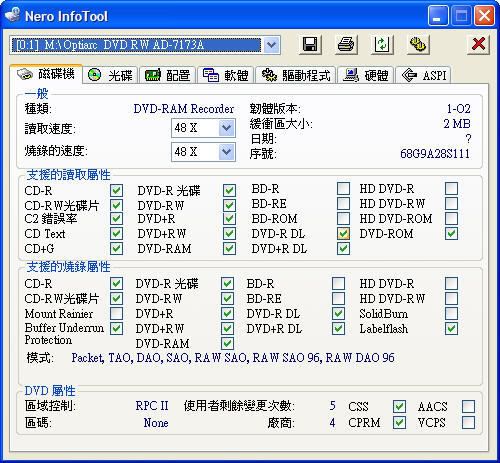Toggle DVD-ROM read checkbox
This screenshot has height=463, width=500.
tap(451, 234)
